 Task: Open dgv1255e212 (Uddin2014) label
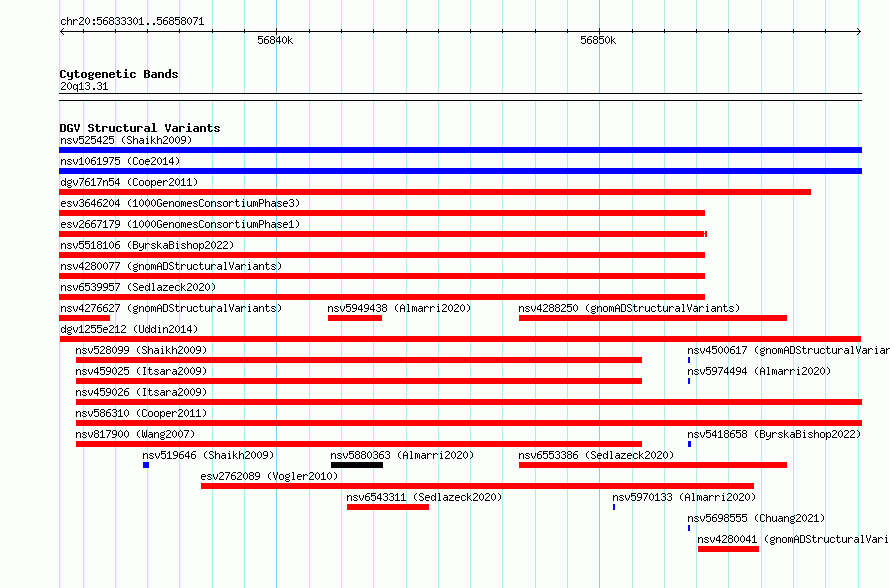[129, 329]
